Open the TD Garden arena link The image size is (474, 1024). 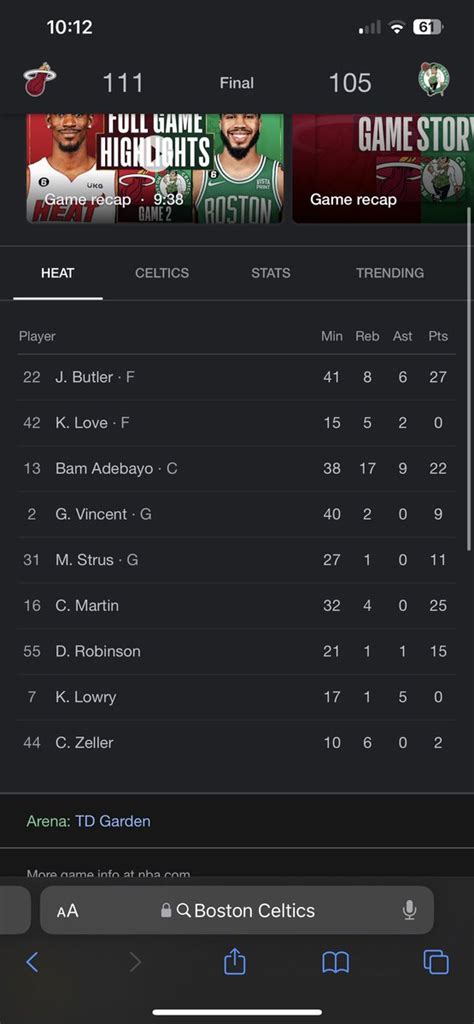click(113, 821)
